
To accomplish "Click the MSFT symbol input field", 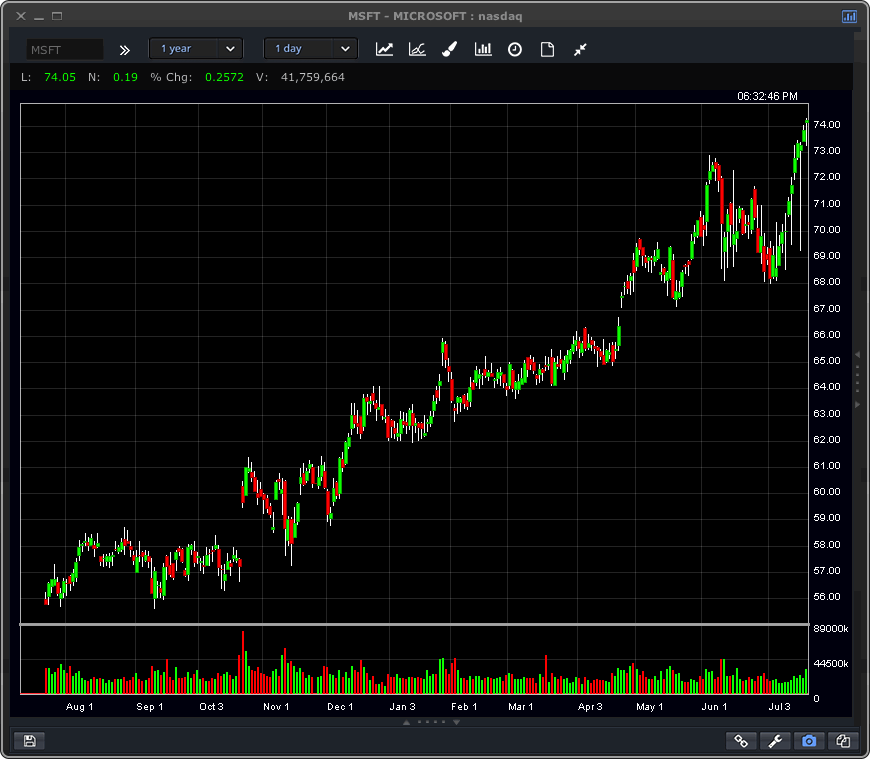I will [x=64, y=49].
